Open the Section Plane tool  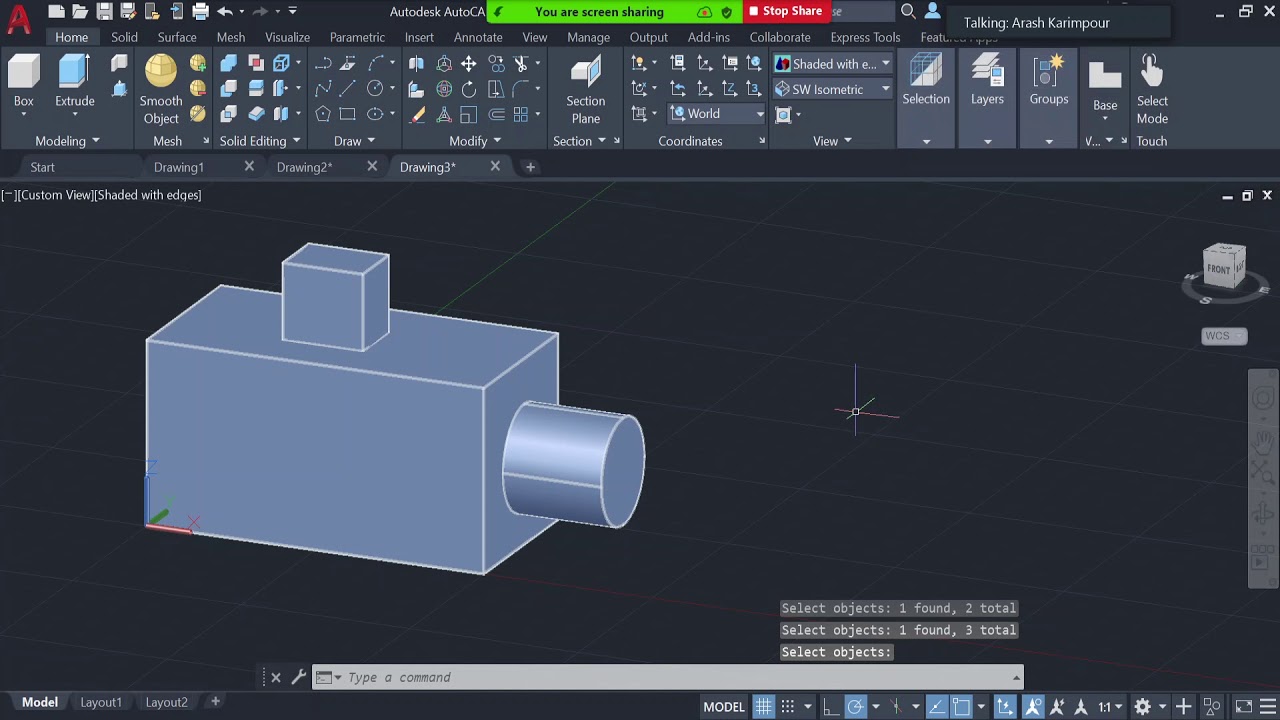[x=585, y=90]
